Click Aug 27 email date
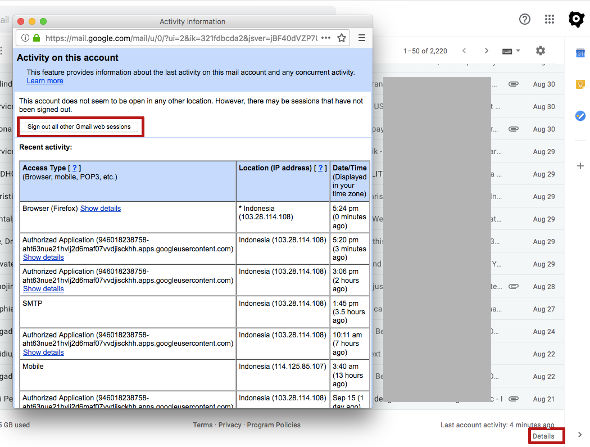The height and width of the screenshot is (447, 590). pyautogui.click(x=544, y=309)
